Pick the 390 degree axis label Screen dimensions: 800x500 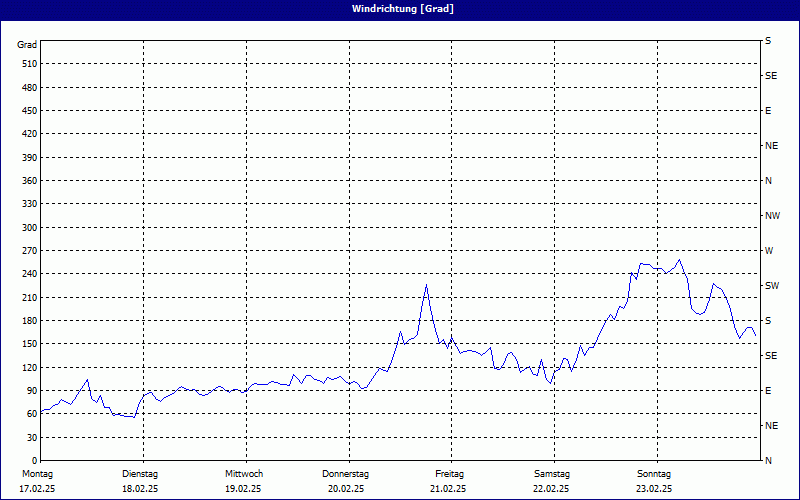click(30, 157)
